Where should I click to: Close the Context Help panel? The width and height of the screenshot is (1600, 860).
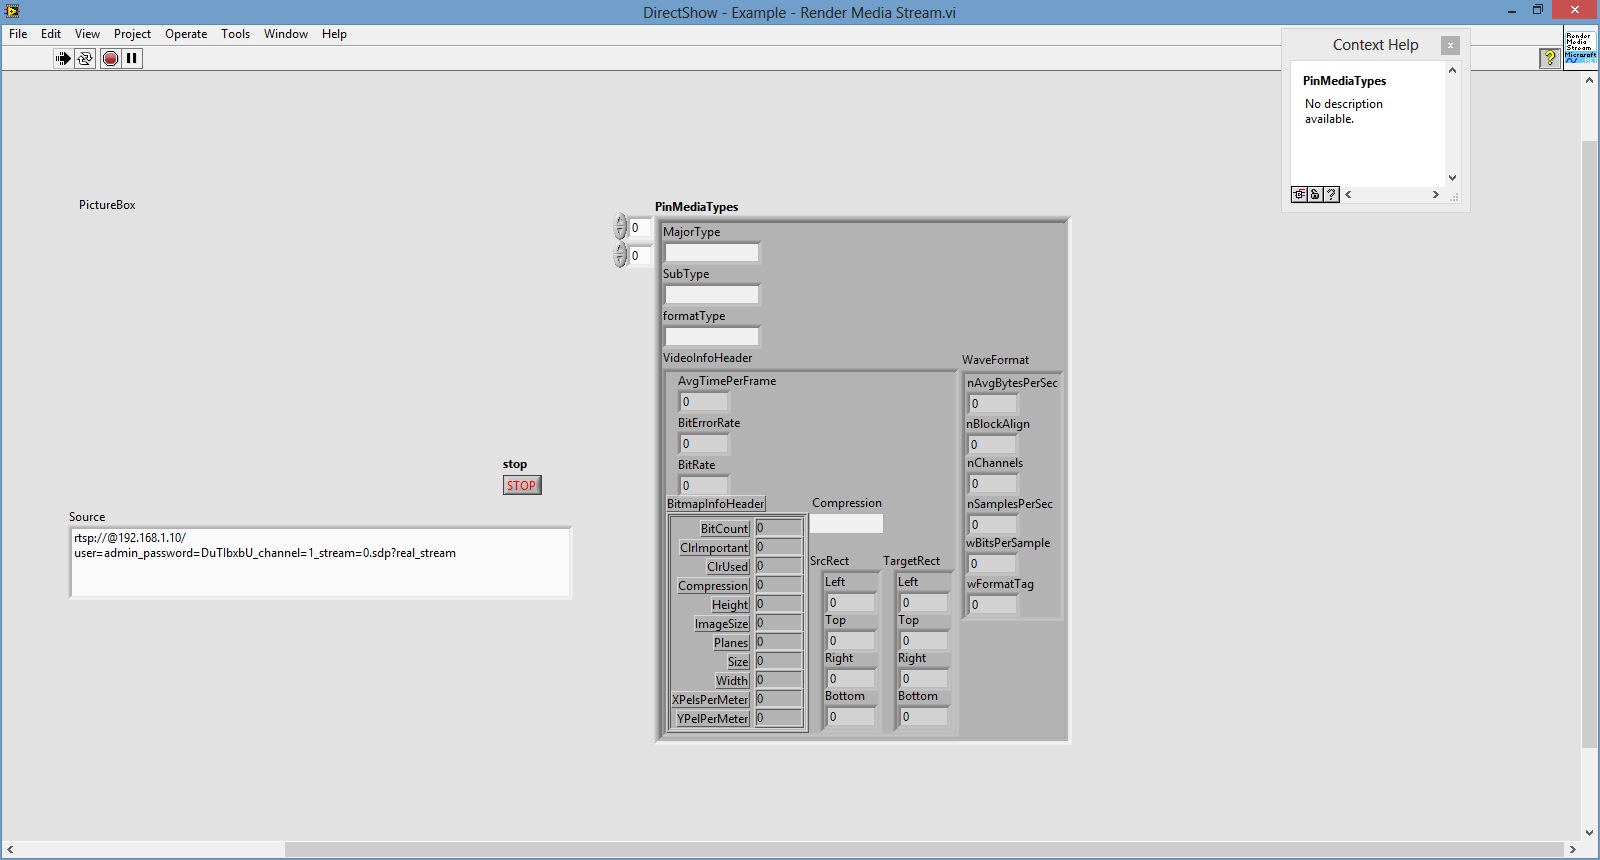tap(1450, 45)
